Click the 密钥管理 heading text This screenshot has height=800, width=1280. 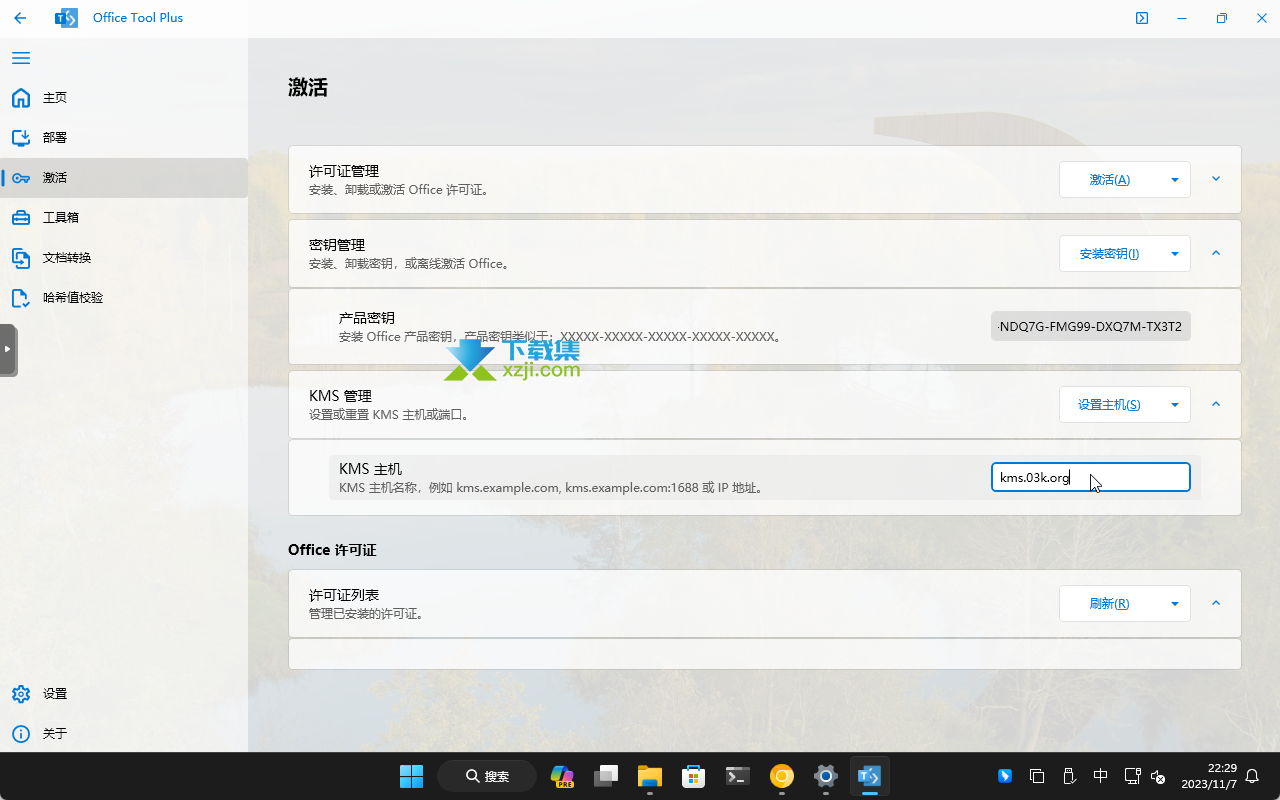(337, 245)
